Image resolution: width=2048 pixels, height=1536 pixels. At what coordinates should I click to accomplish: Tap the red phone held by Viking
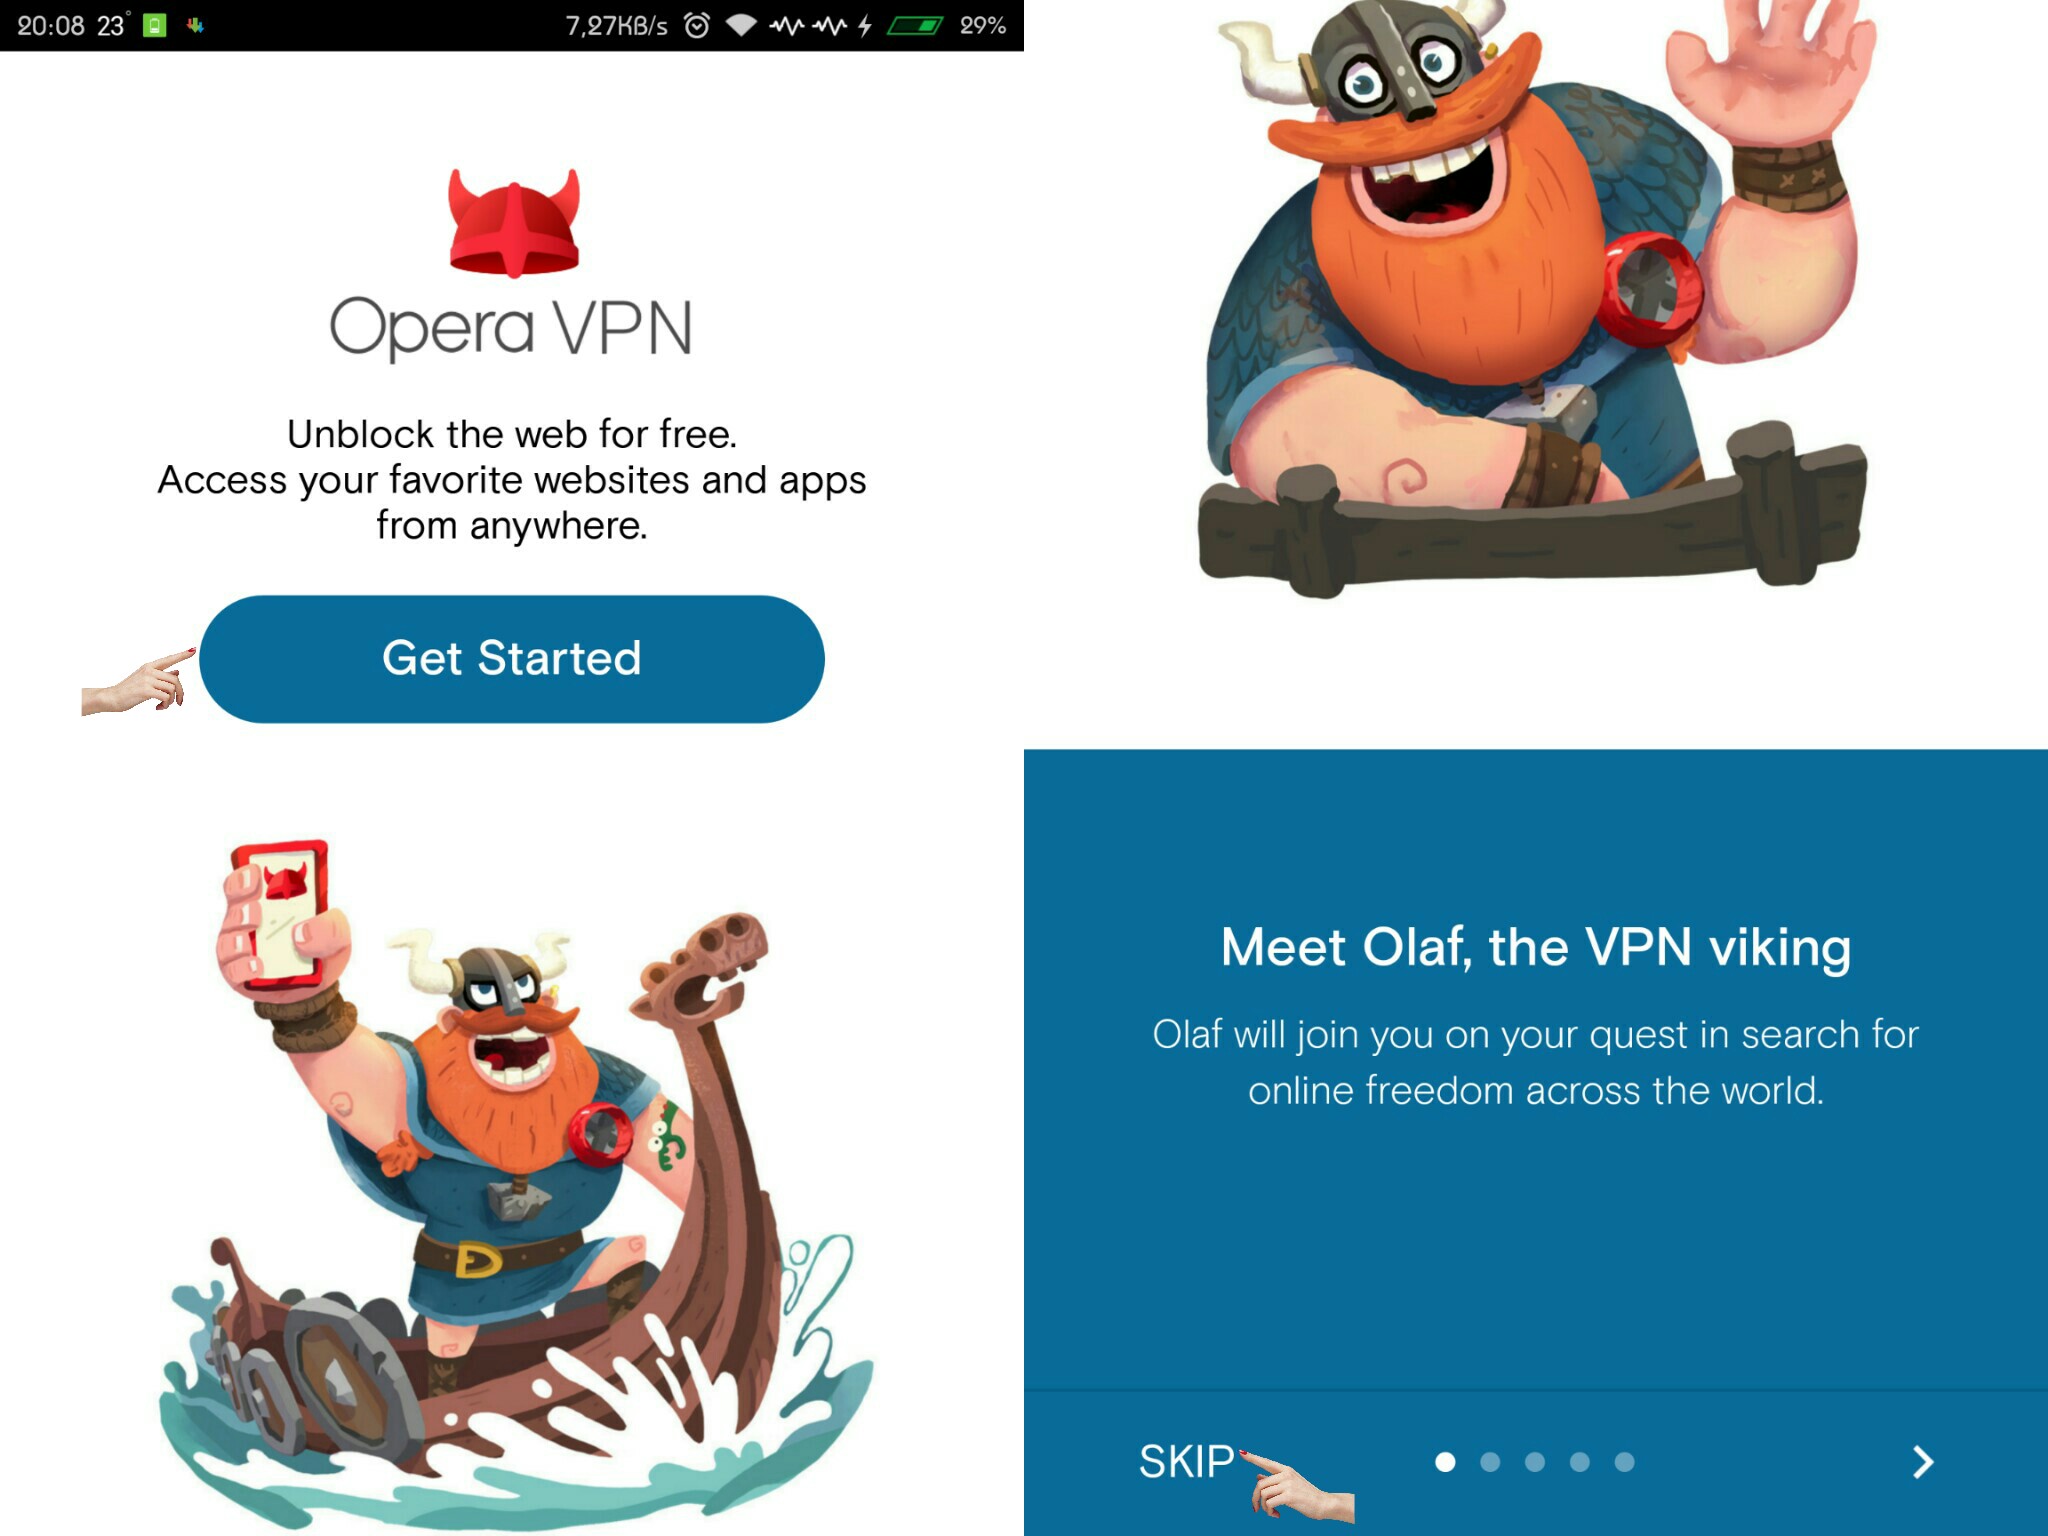(282, 912)
